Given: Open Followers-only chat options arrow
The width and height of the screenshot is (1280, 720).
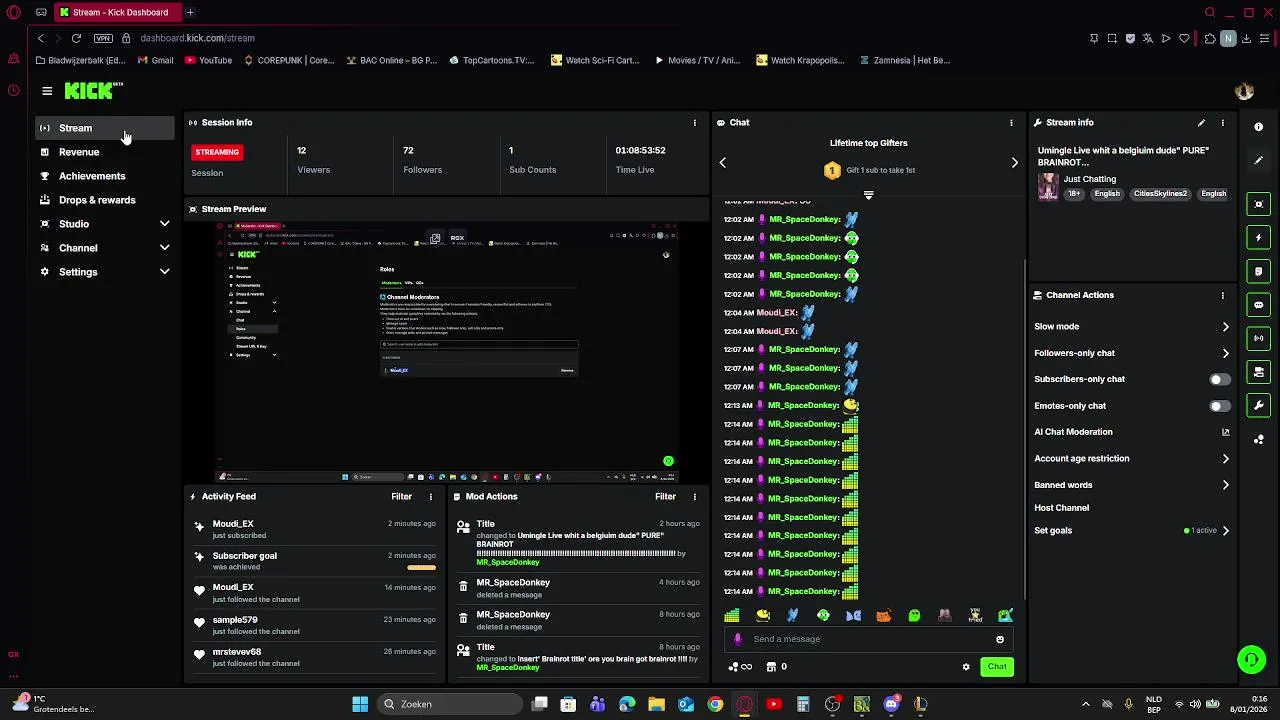Looking at the screenshot, I should coord(1226,353).
